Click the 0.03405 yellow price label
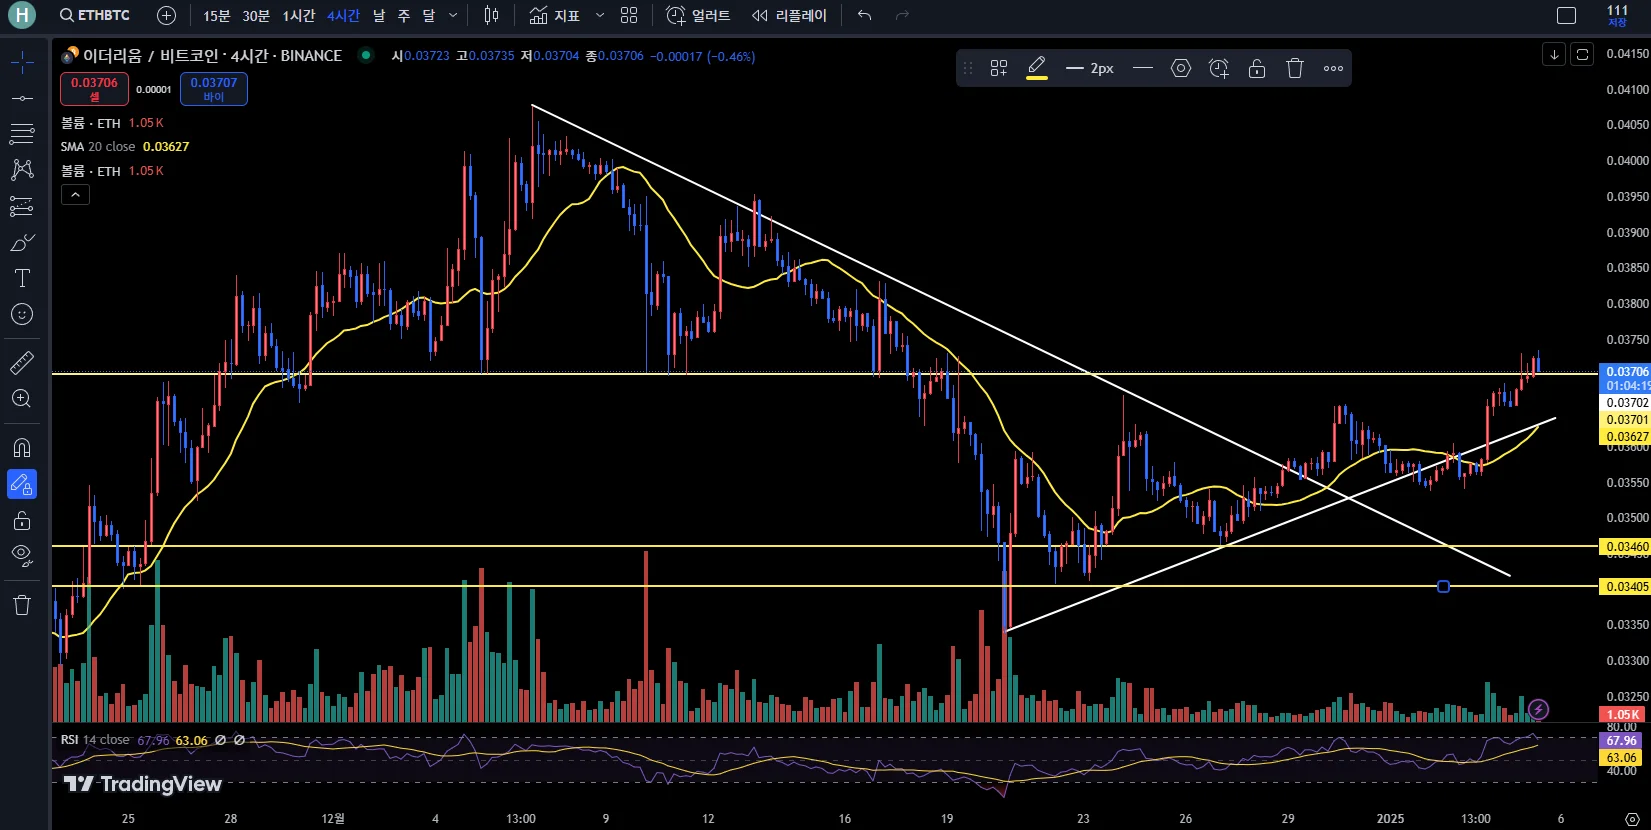 tap(1626, 587)
